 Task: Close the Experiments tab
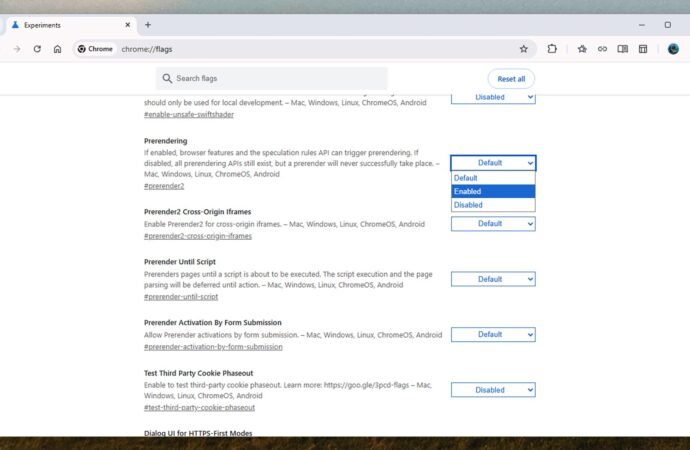[128, 25]
